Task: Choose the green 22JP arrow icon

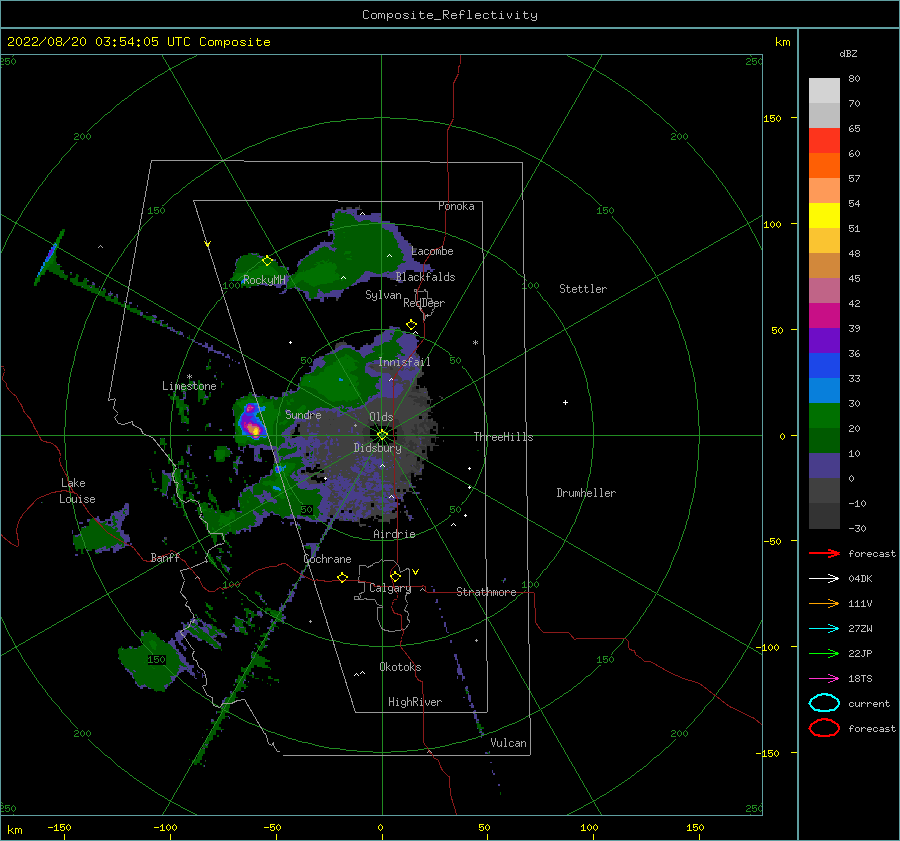Action: point(824,653)
